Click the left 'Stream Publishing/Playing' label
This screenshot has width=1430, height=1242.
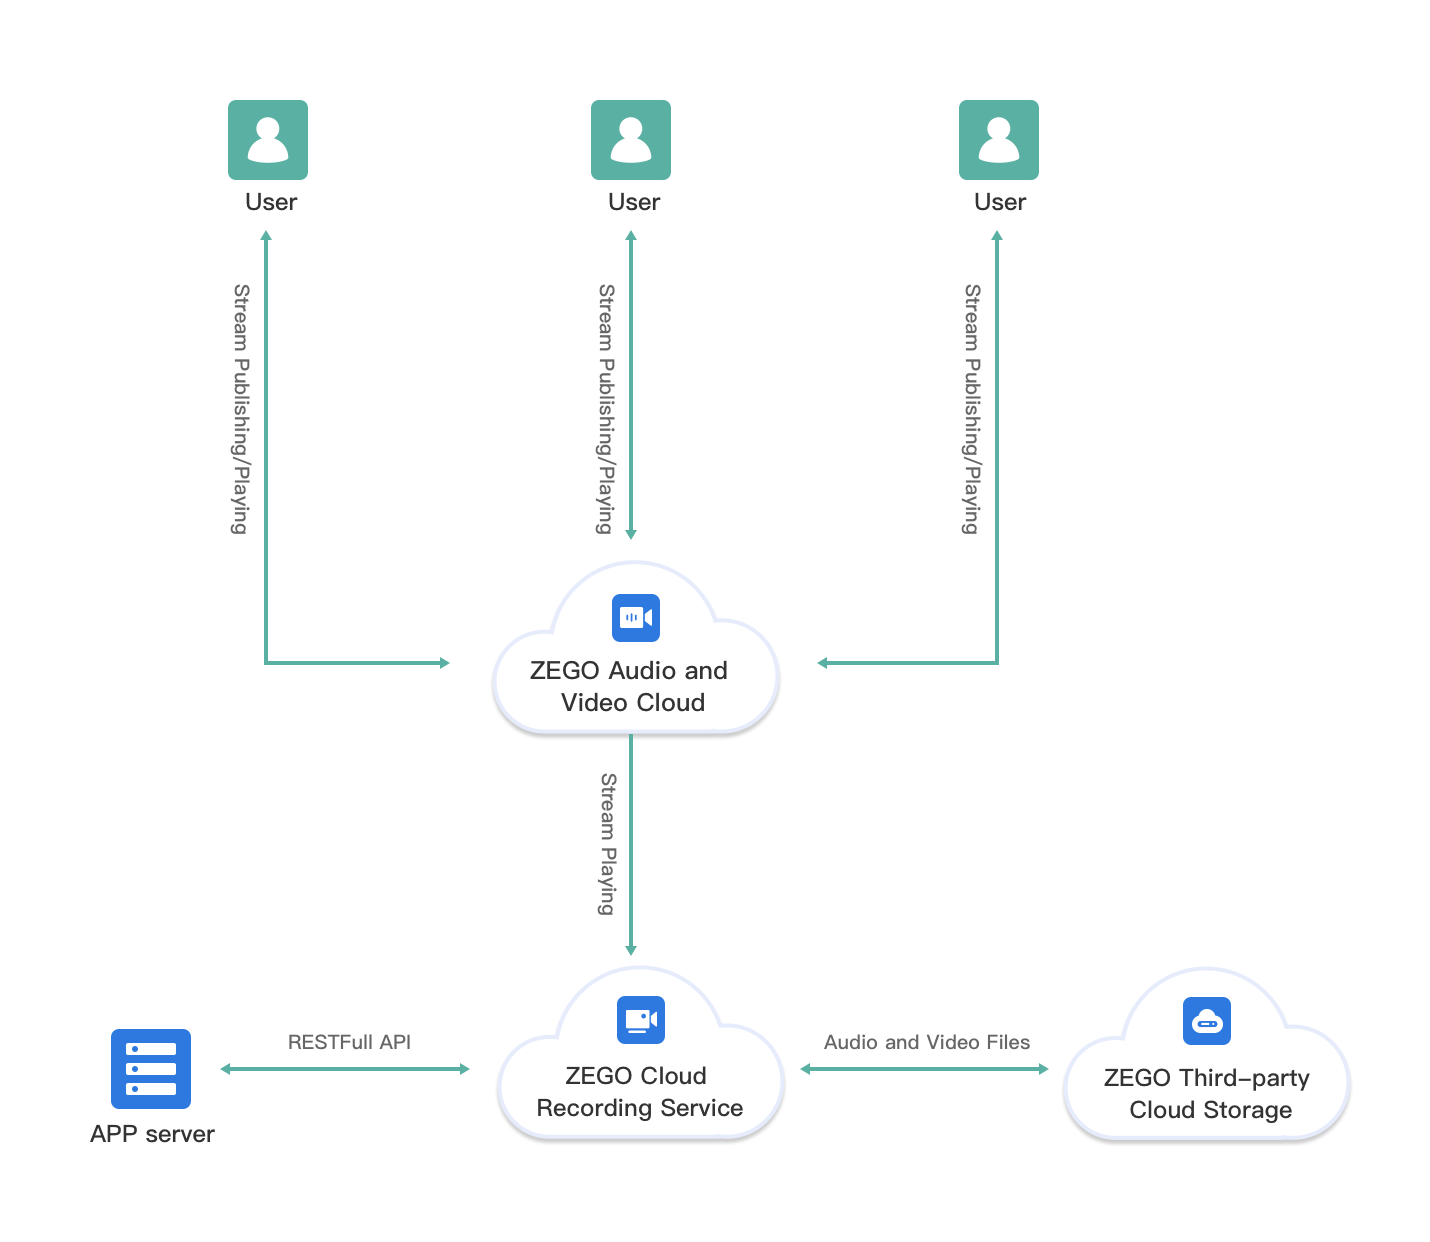(241, 409)
